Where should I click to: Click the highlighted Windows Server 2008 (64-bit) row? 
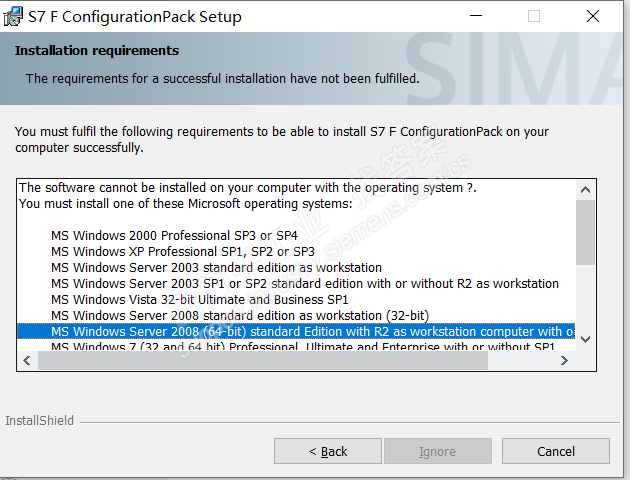(x=300, y=331)
